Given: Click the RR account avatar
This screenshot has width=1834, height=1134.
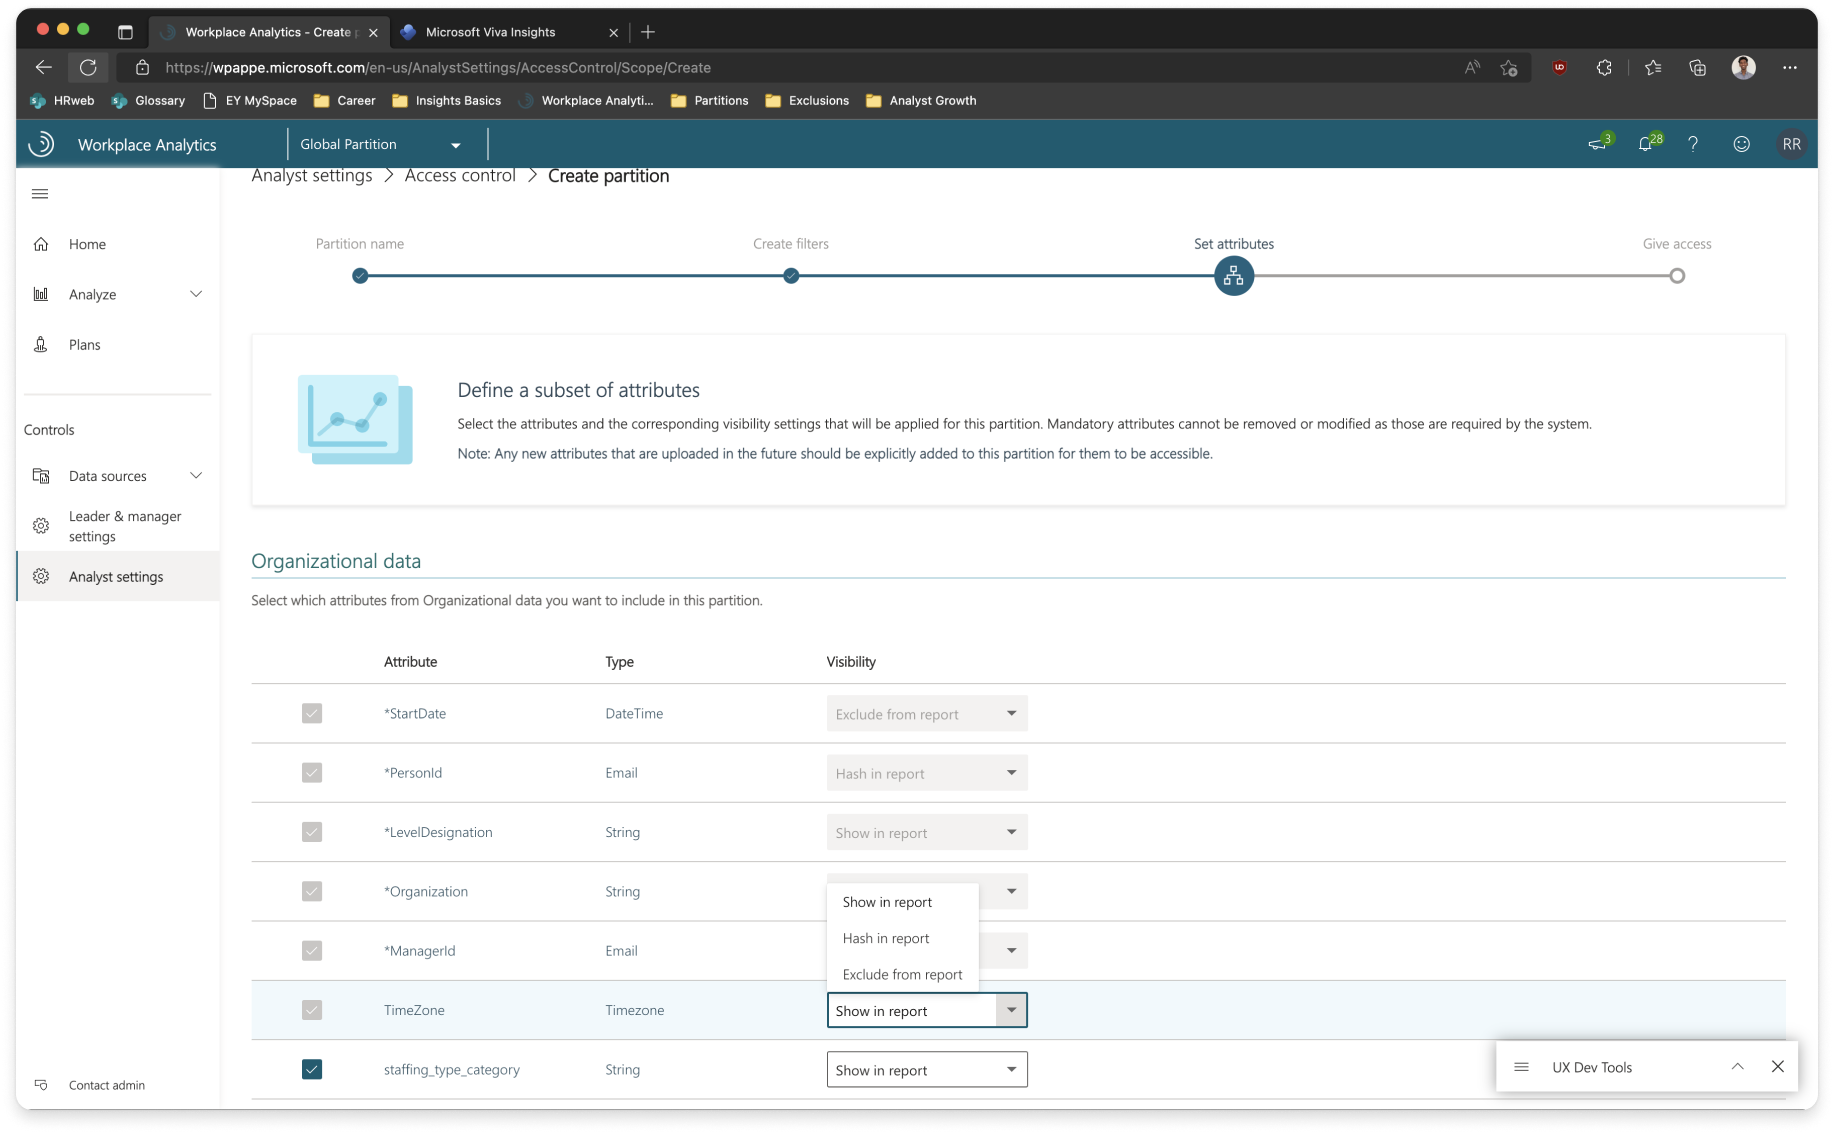Looking at the screenshot, I should [x=1791, y=144].
